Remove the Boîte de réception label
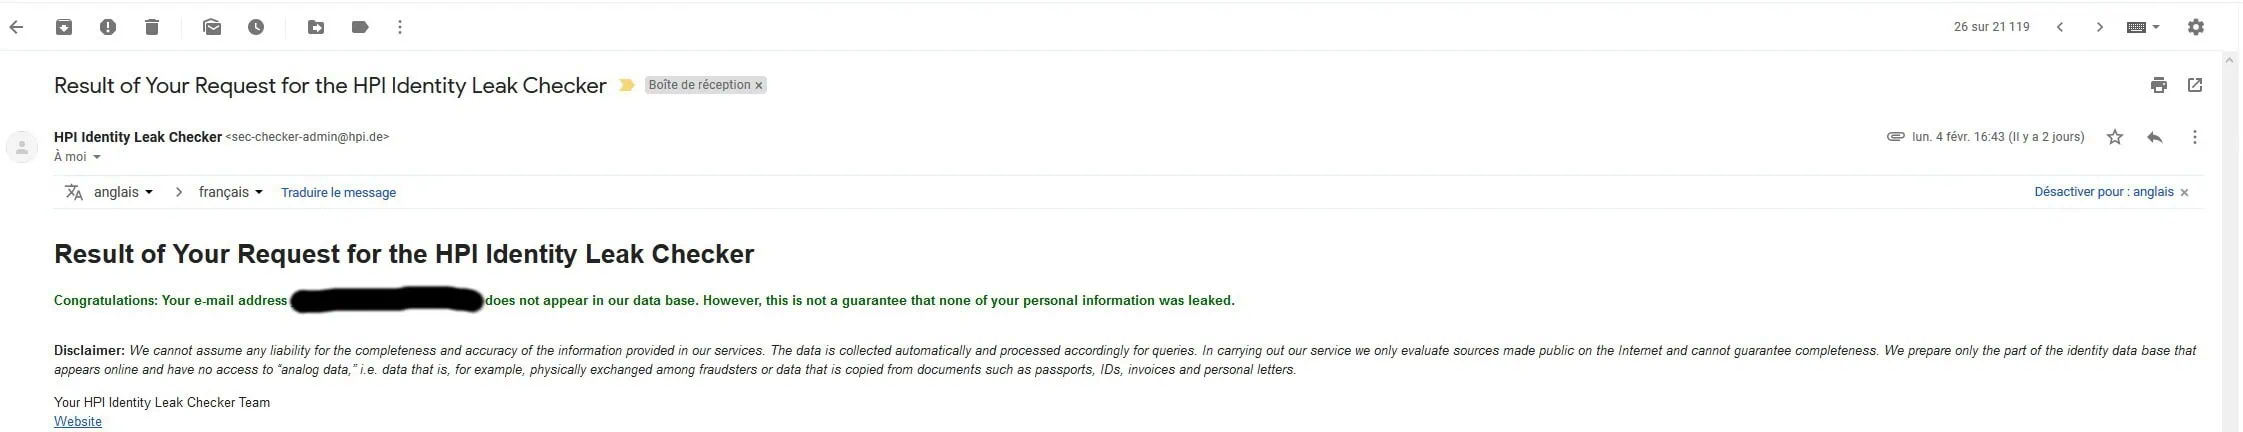2243x432 pixels. pos(759,85)
